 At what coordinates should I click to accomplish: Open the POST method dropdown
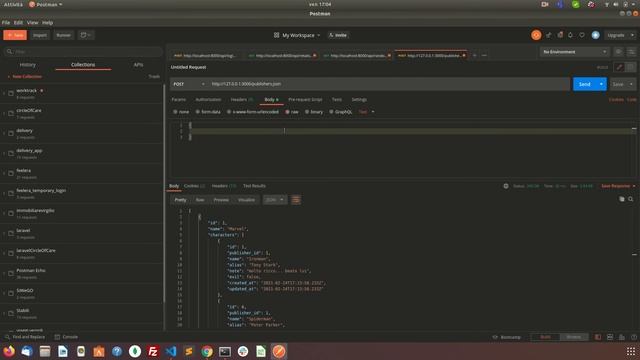(189, 84)
